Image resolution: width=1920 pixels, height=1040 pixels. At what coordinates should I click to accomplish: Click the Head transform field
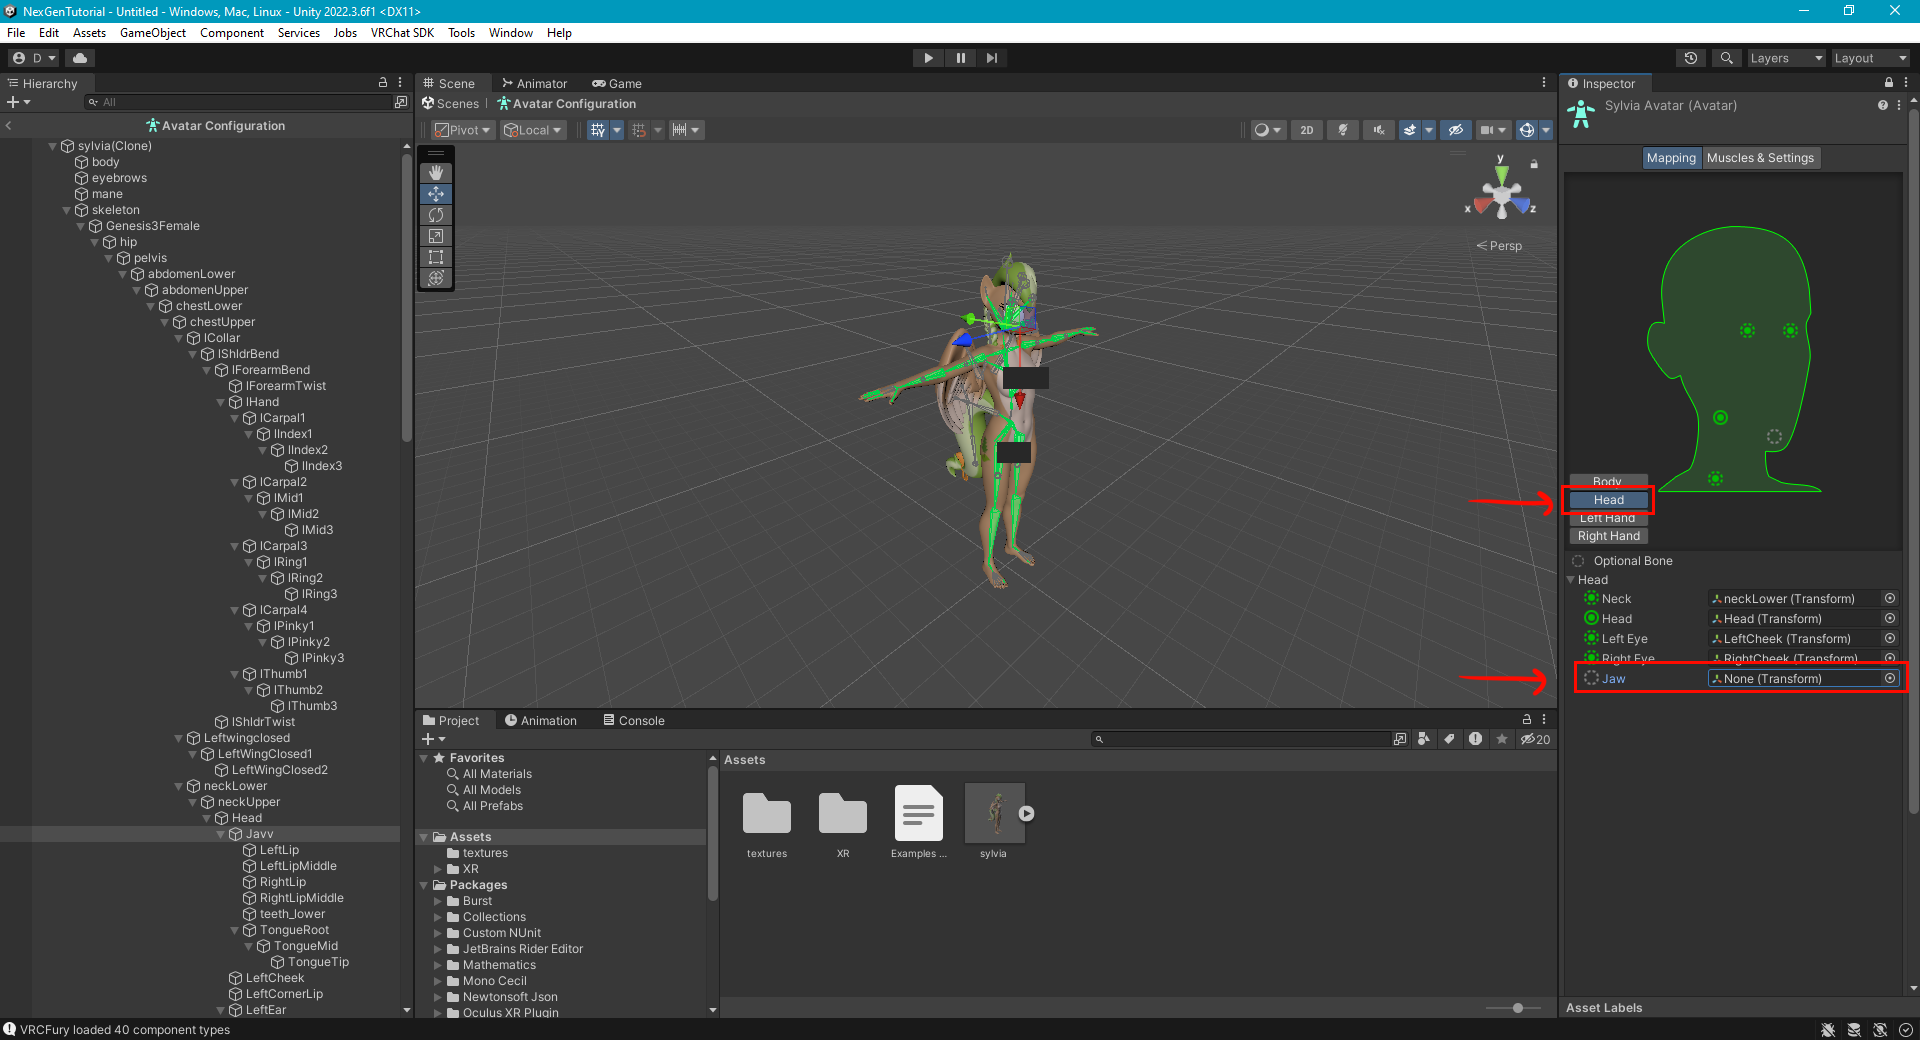[x=1795, y=618]
